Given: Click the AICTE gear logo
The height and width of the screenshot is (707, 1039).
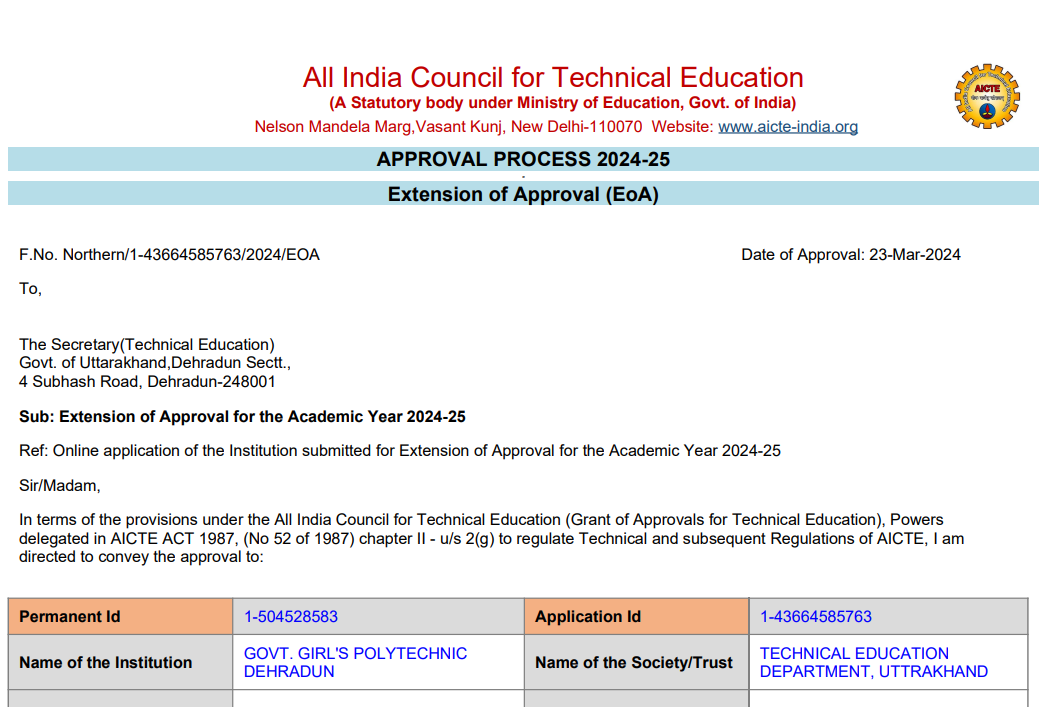Looking at the screenshot, I should (x=987, y=96).
